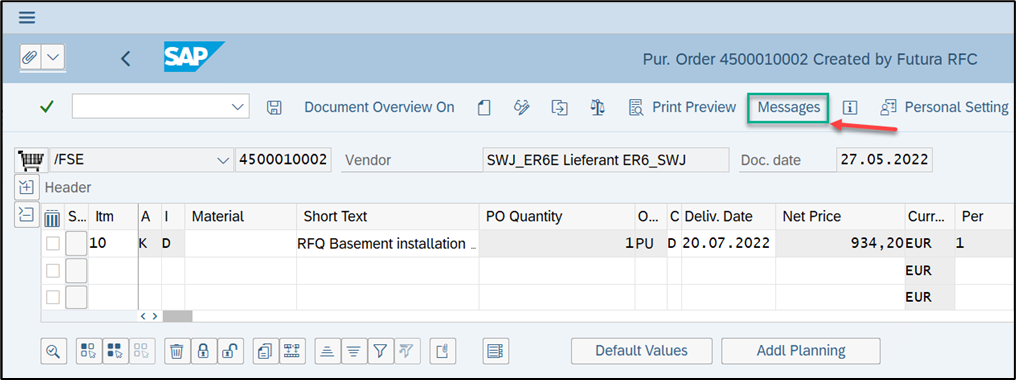The width and height of the screenshot is (1016, 380).
Task: Open the Messages menu item
Action: 789,107
